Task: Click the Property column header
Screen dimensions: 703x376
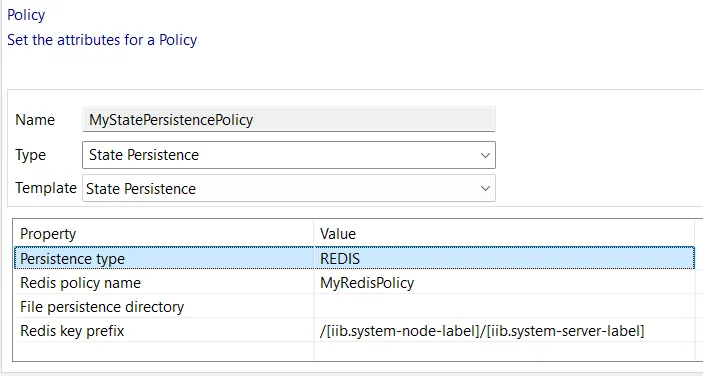Action: click(x=164, y=233)
